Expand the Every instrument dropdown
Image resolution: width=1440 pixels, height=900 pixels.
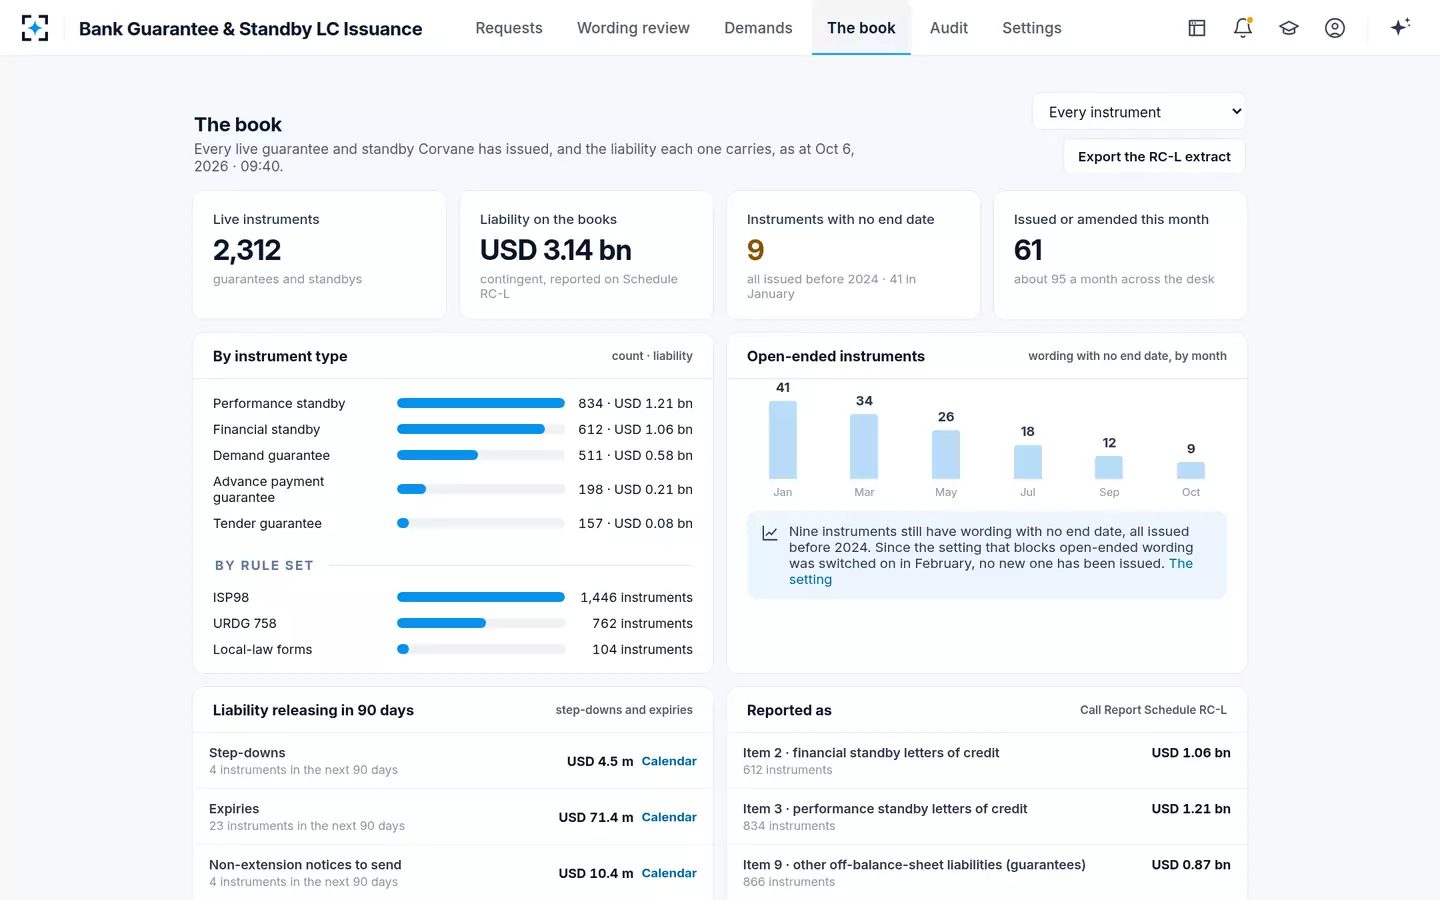1140,112
